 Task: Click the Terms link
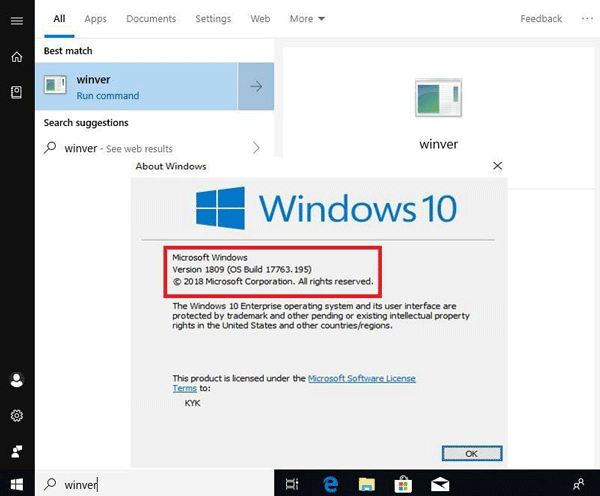(184, 388)
